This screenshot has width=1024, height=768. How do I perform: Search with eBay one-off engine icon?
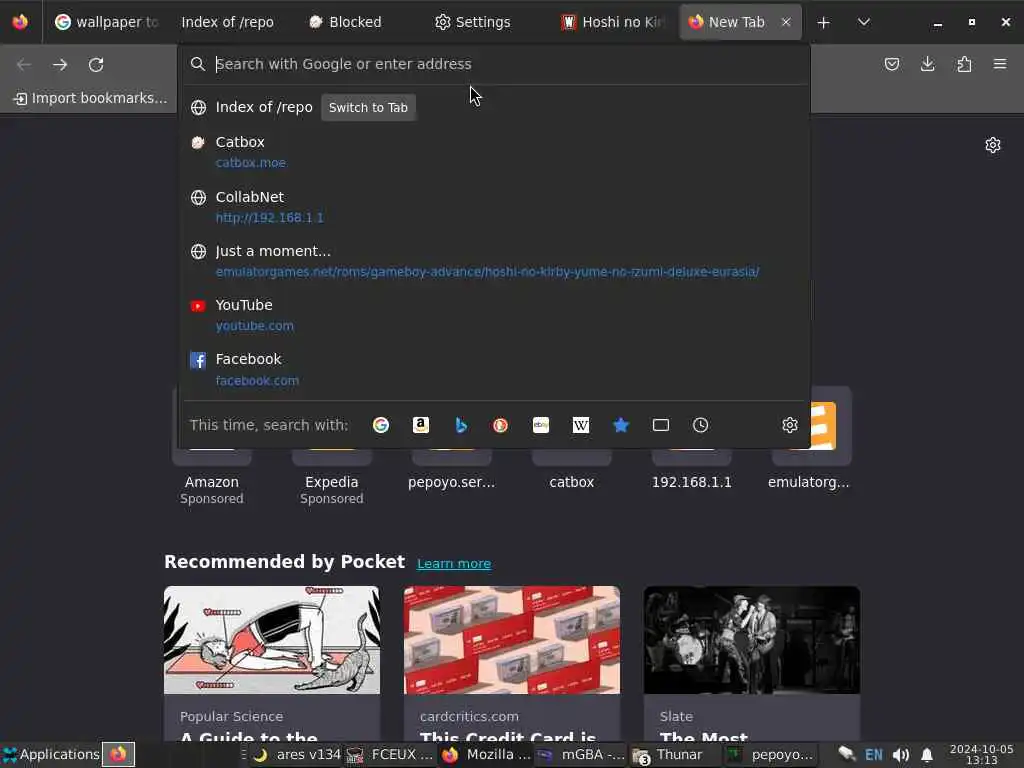541,425
